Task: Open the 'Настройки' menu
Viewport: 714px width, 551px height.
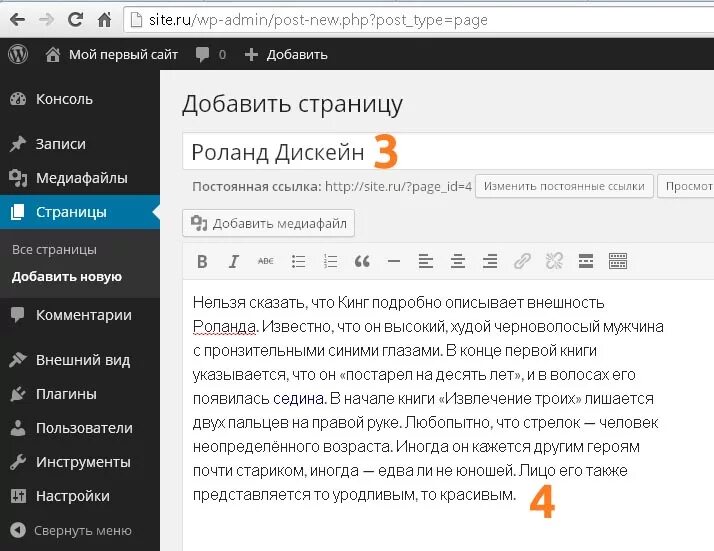Action: 80,496
